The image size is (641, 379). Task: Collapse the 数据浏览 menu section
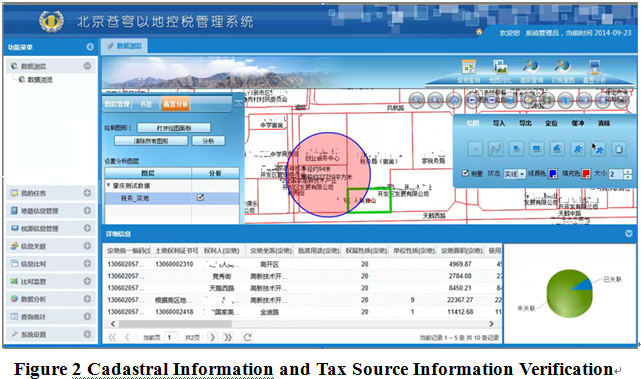(x=87, y=66)
